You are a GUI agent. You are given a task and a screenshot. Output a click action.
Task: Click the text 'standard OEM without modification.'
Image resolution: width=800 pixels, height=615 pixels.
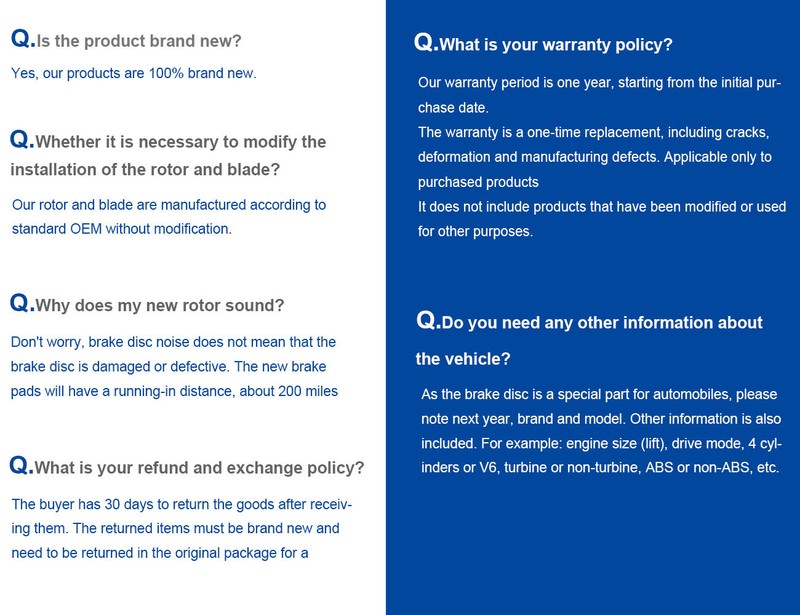pyautogui.click(x=122, y=229)
